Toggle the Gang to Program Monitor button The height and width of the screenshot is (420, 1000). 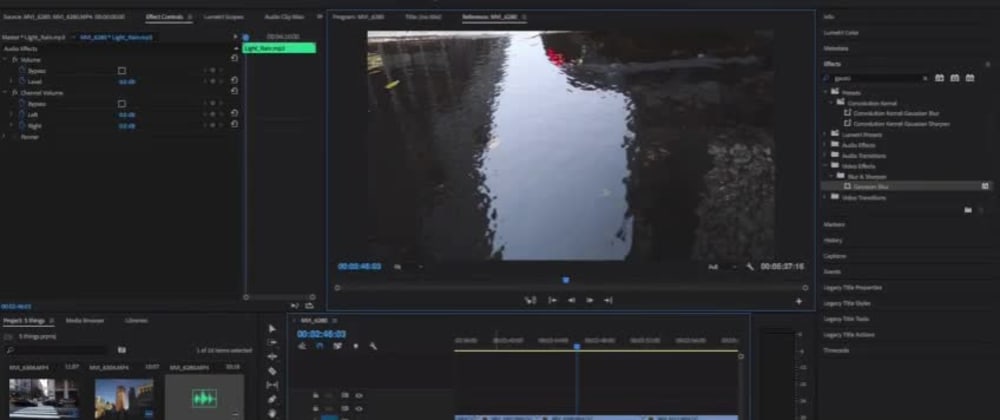(x=530, y=300)
